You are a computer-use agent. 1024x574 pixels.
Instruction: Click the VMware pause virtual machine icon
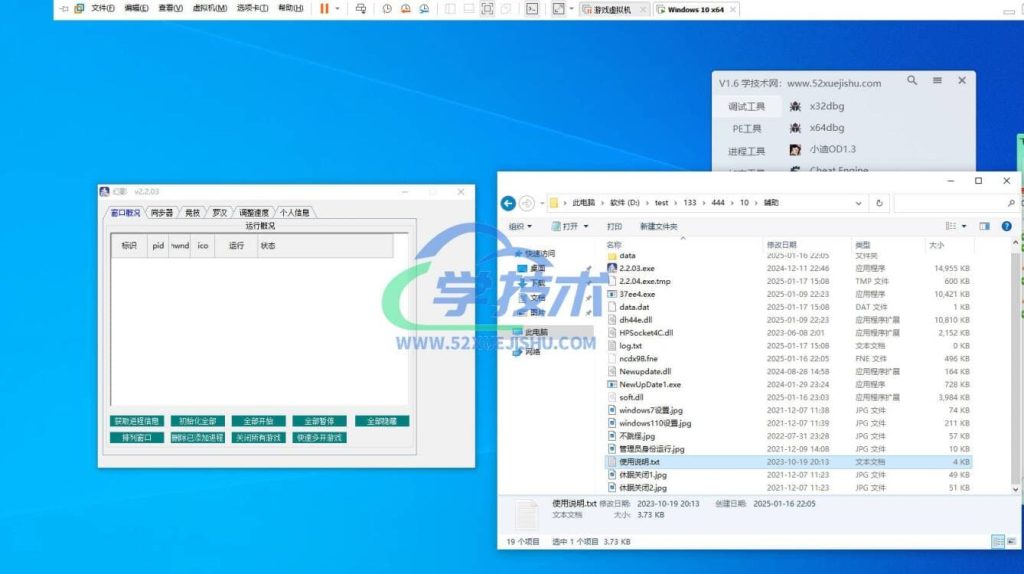click(x=324, y=8)
